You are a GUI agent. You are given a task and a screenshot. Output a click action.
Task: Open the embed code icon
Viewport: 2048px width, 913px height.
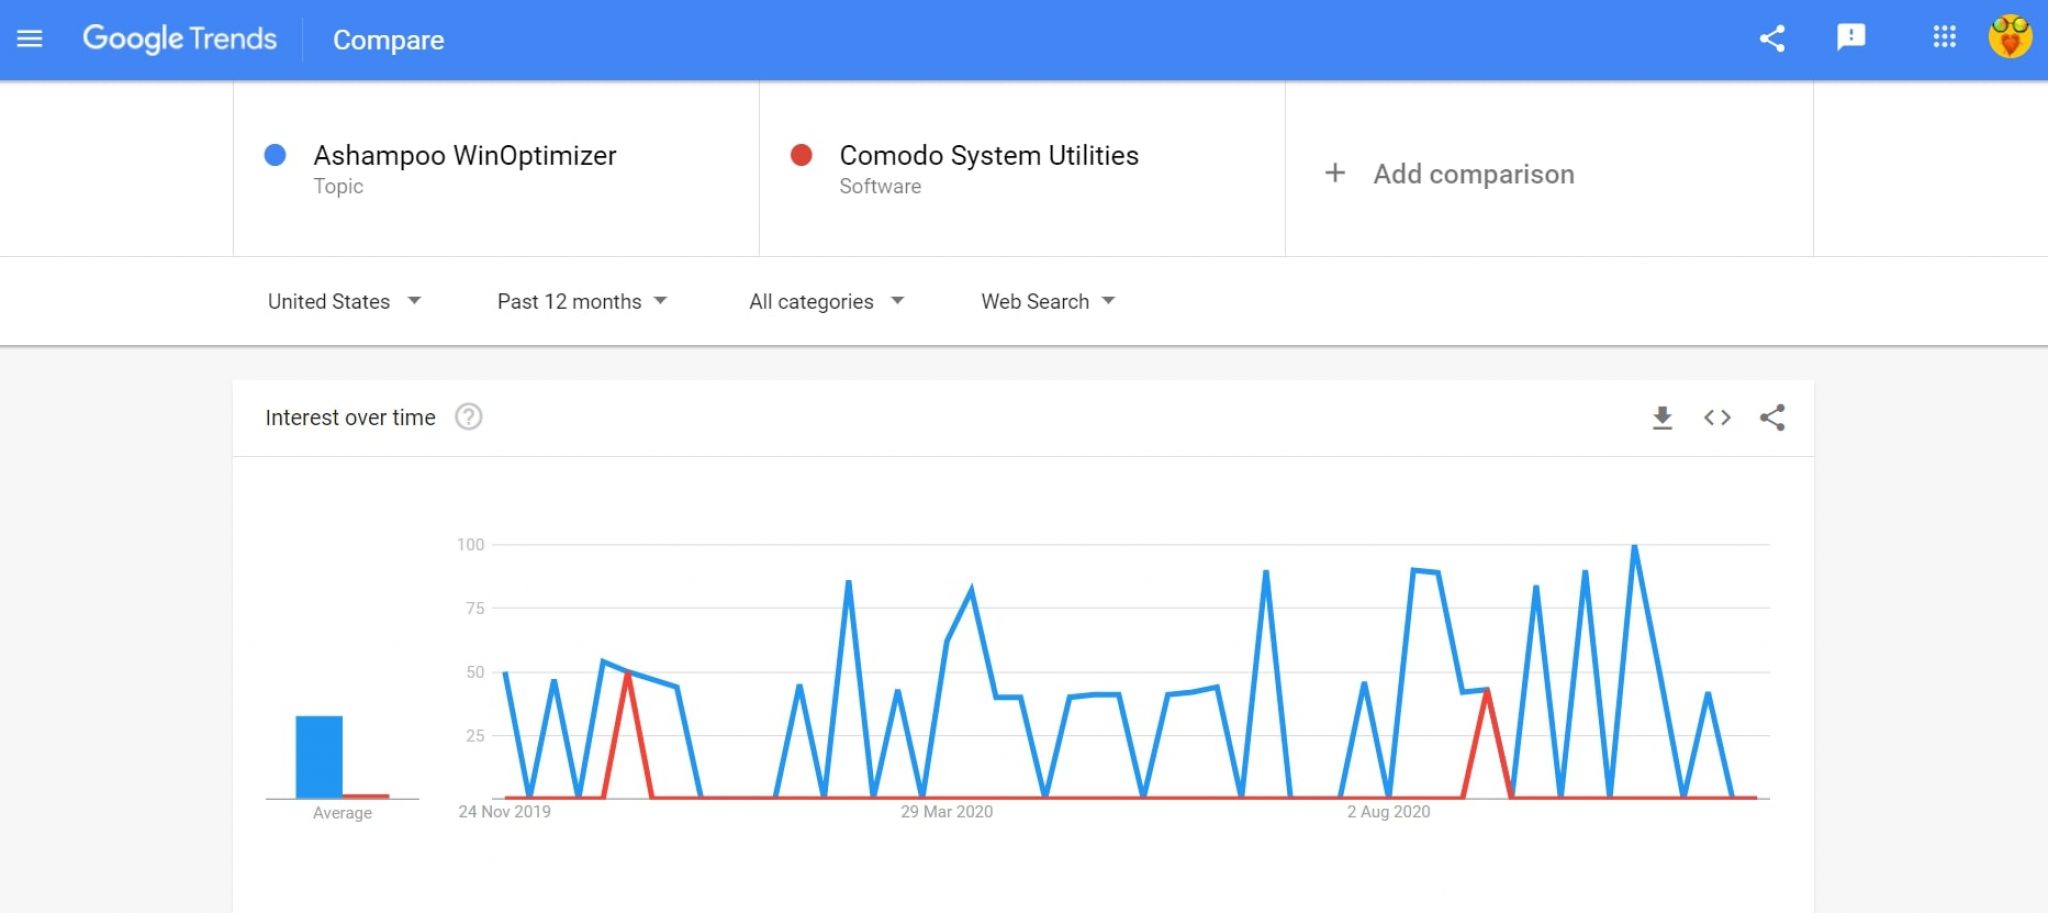tap(1717, 417)
